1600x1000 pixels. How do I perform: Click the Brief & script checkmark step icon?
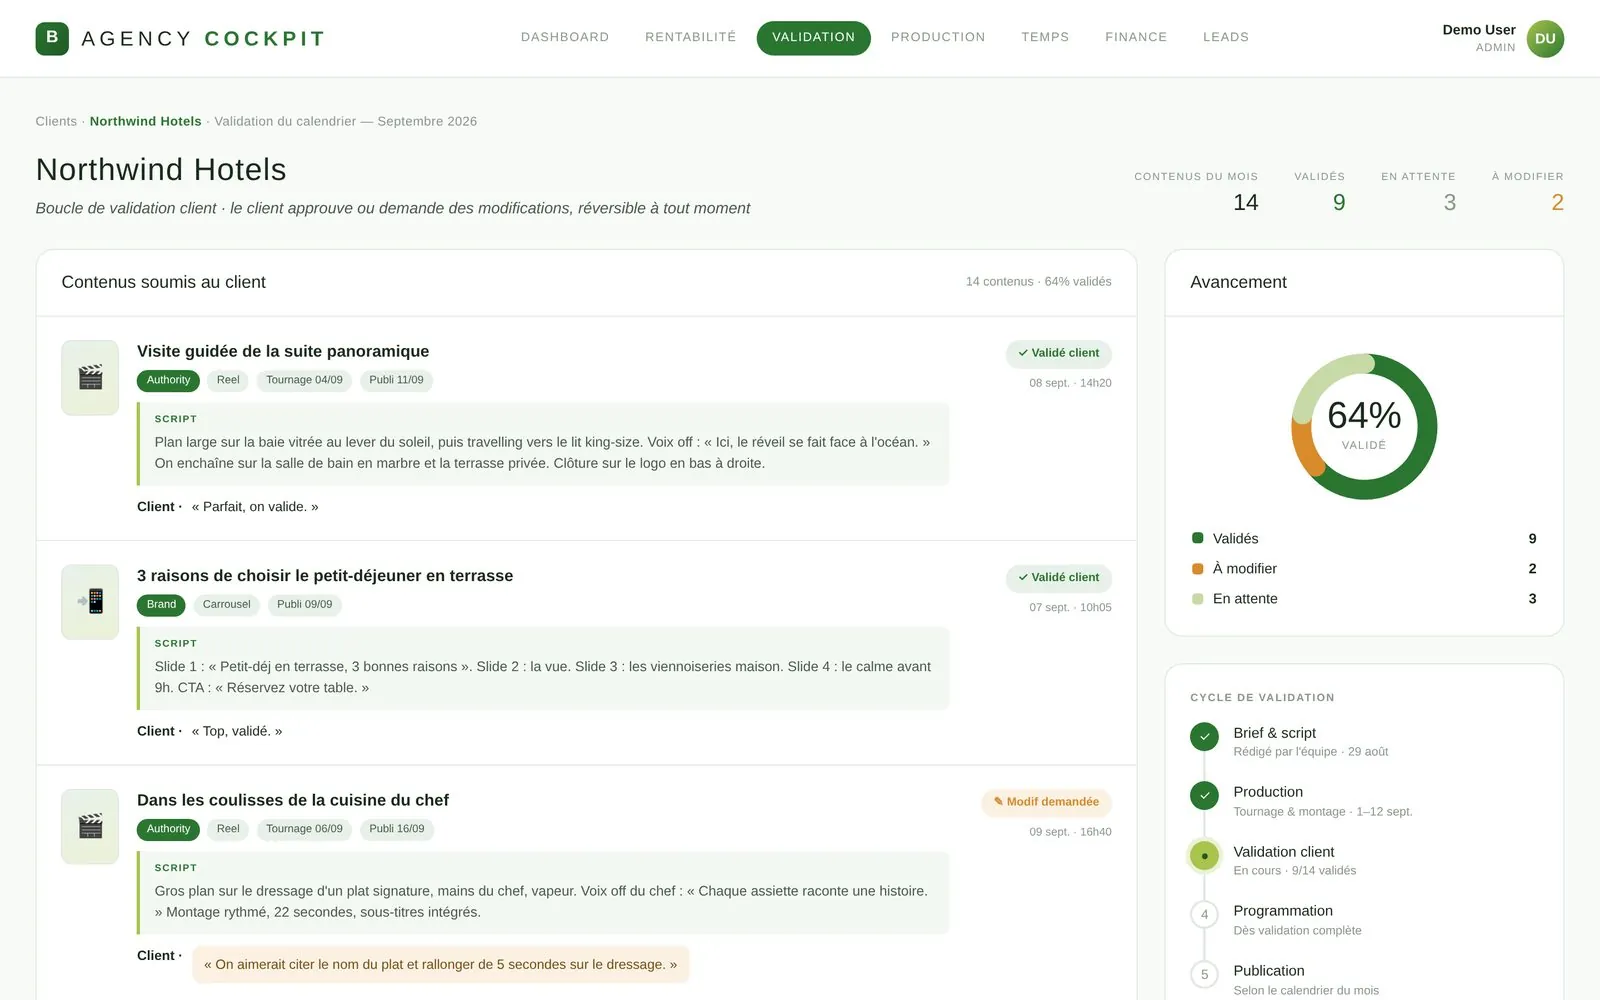point(1204,737)
